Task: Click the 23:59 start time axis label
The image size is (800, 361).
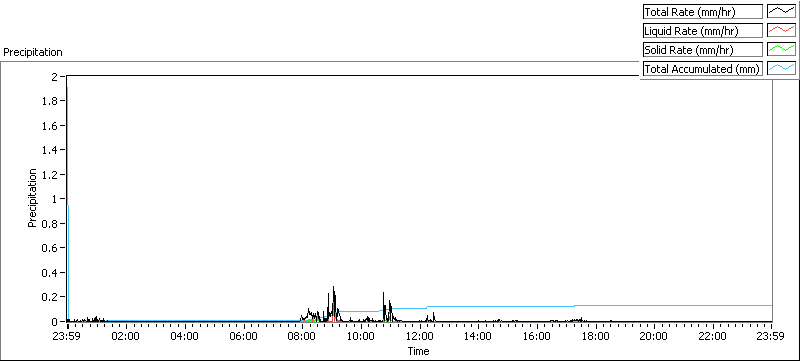Action: (x=67, y=336)
